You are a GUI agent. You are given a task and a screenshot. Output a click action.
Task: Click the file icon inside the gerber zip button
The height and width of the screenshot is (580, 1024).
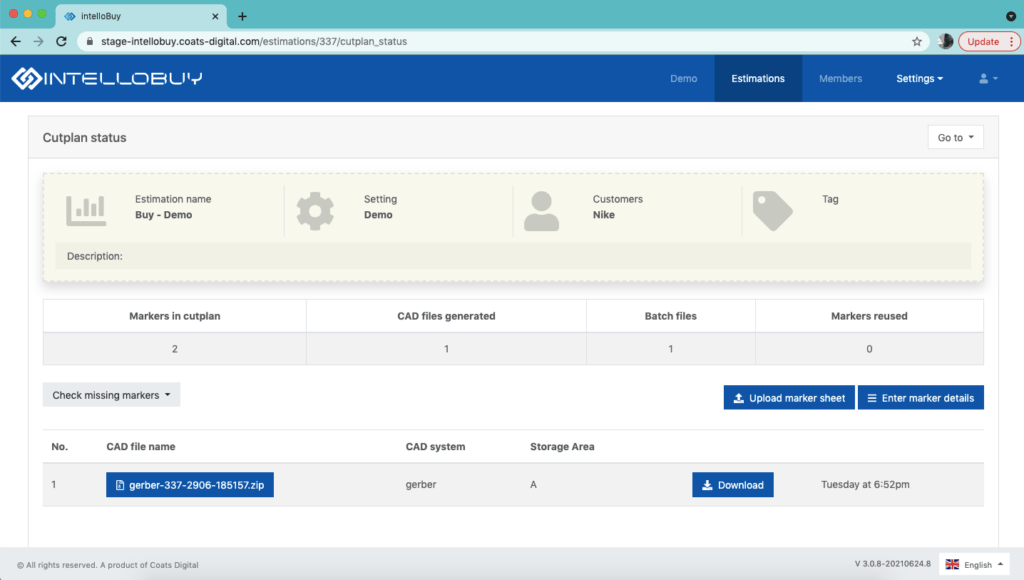pyautogui.click(x=119, y=484)
